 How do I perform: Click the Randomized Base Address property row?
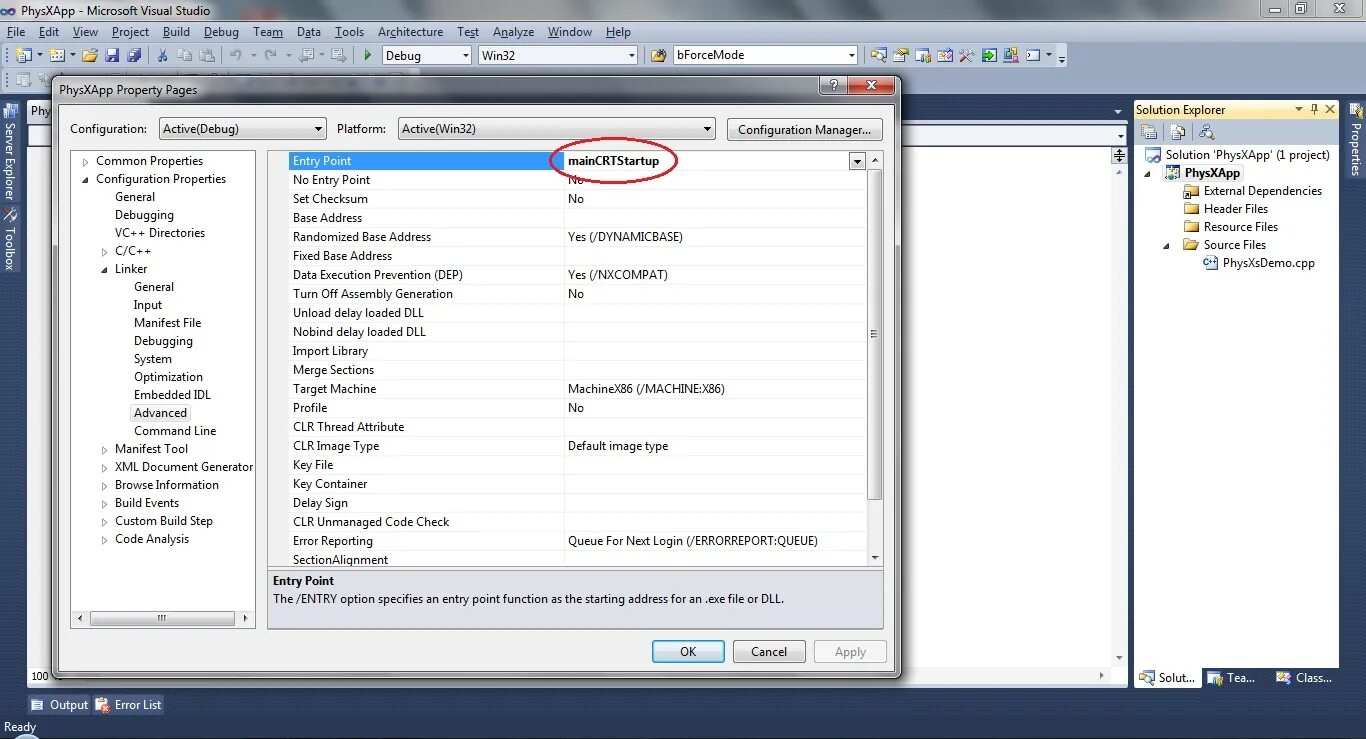pyautogui.click(x=578, y=237)
